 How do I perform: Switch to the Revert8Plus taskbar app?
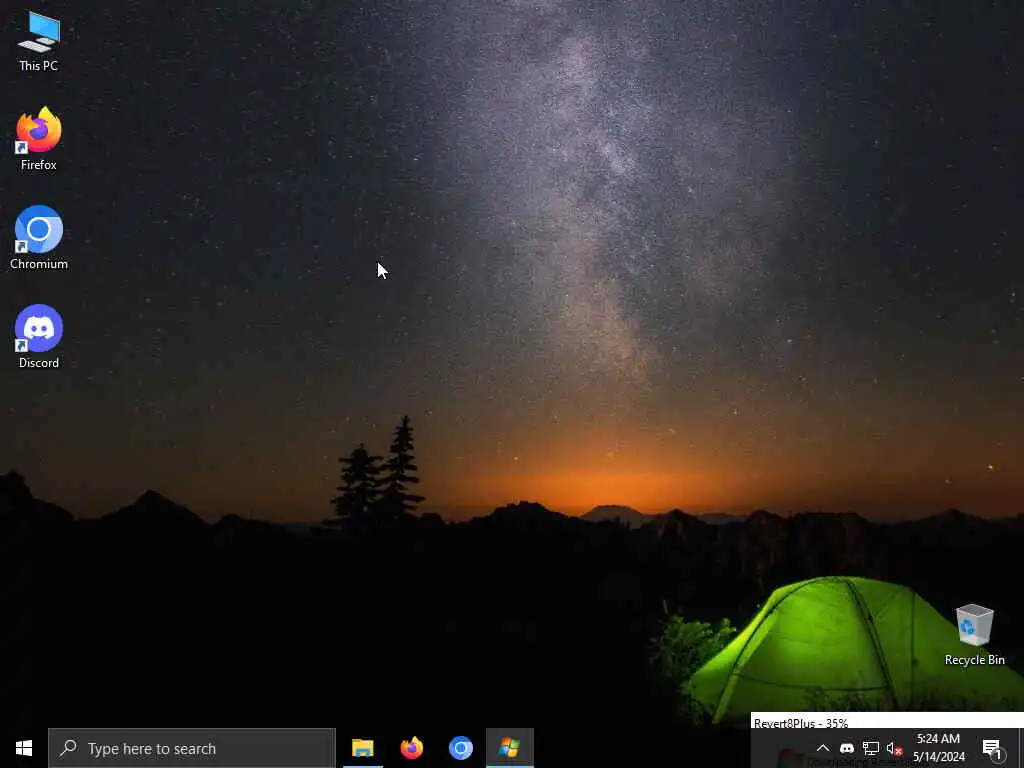click(509, 748)
